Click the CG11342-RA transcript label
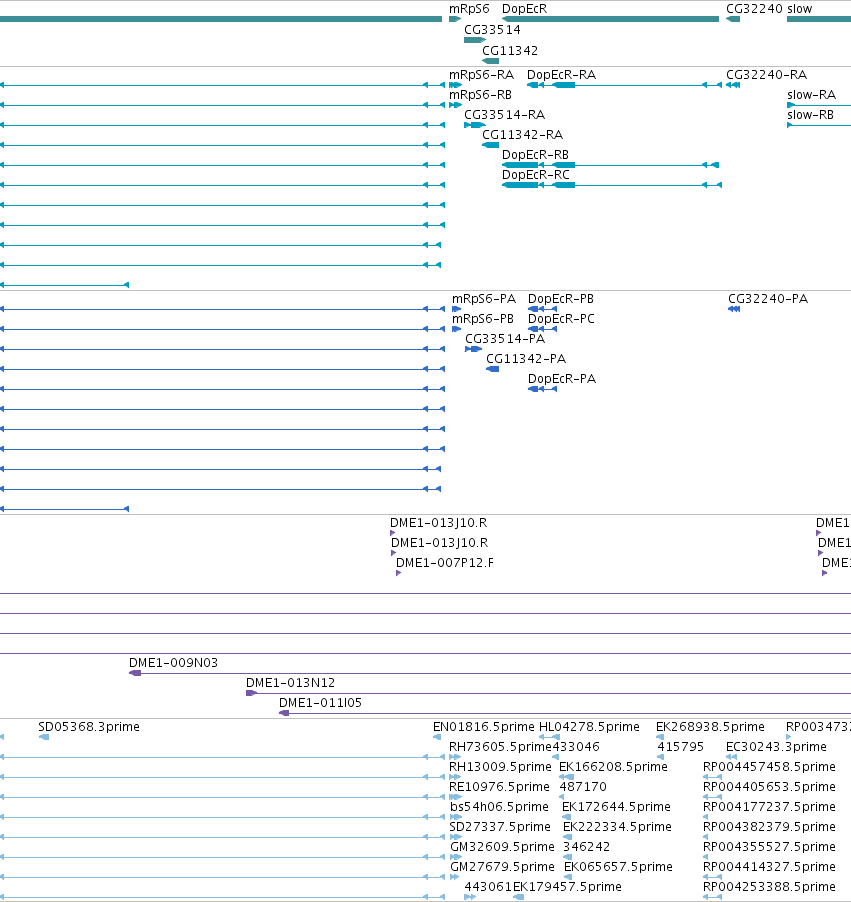The height and width of the screenshot is (902, 851). pyautogui.click(x=522, y=135)
